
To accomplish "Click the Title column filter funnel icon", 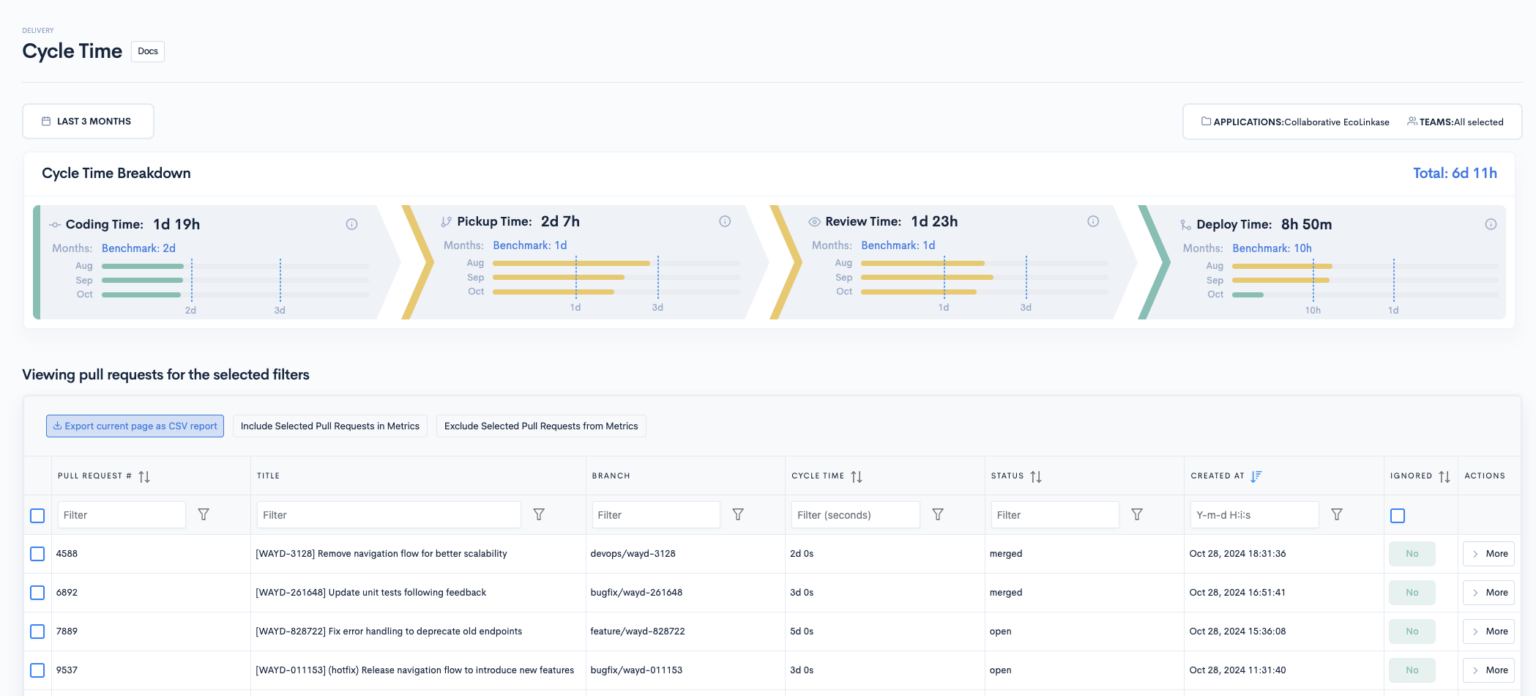I will coord(539,514).
